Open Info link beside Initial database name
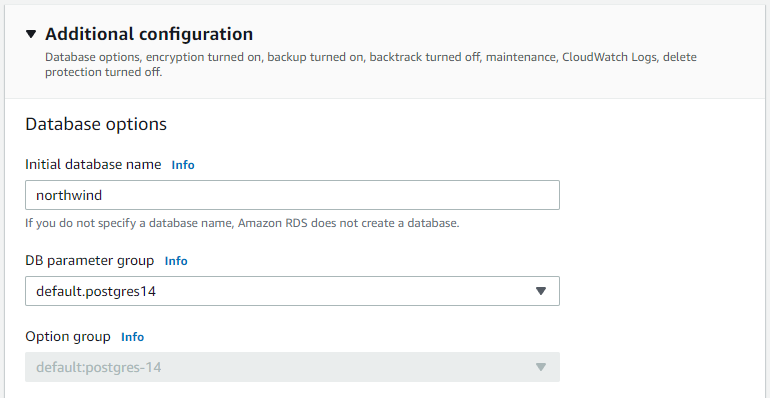This screenshot has height=398, width=770. pyautogui.click(x=183, y=165)
